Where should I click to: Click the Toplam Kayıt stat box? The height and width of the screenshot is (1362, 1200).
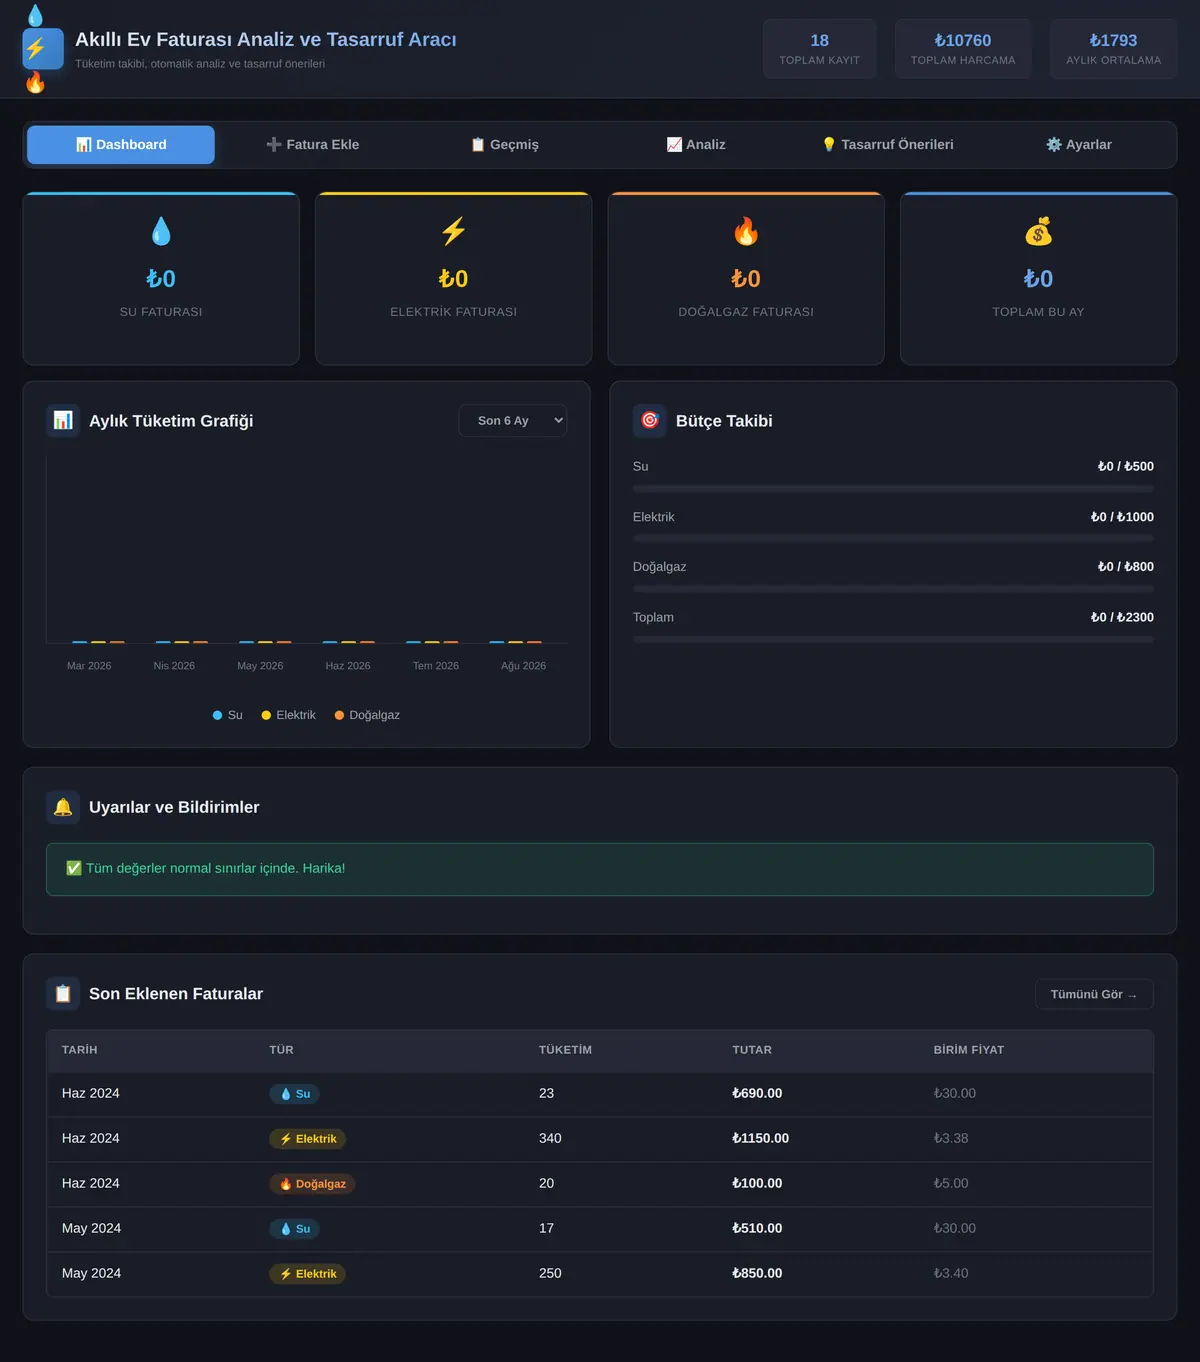point(820,49)
